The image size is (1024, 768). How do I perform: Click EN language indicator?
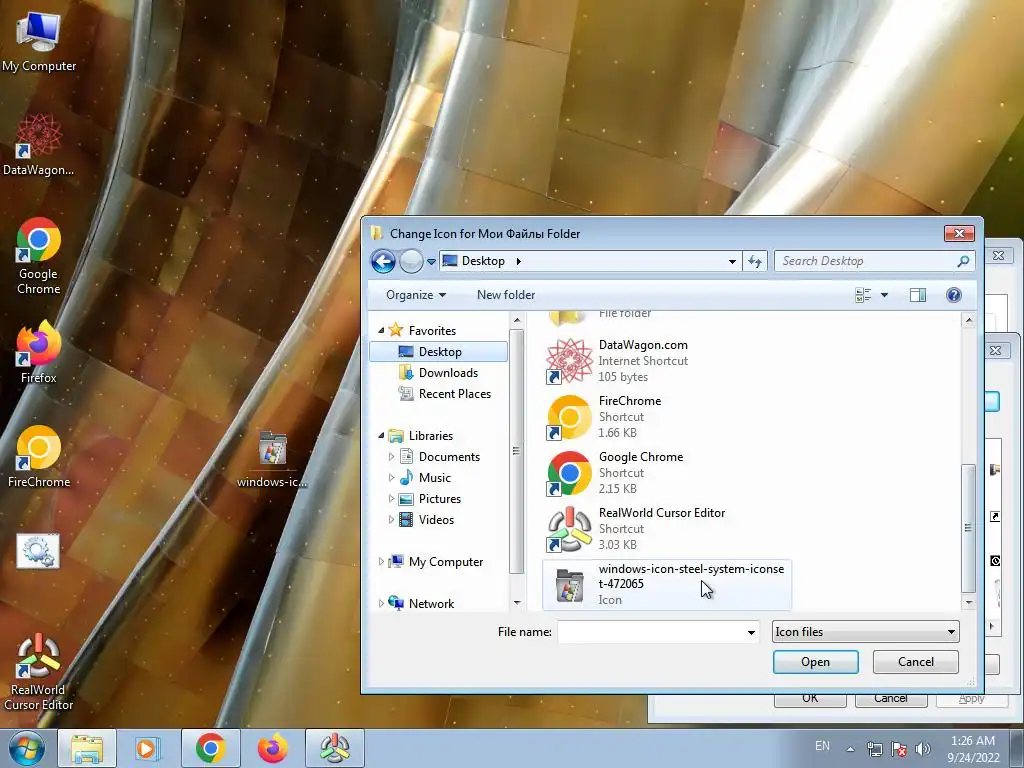[822, 746]
